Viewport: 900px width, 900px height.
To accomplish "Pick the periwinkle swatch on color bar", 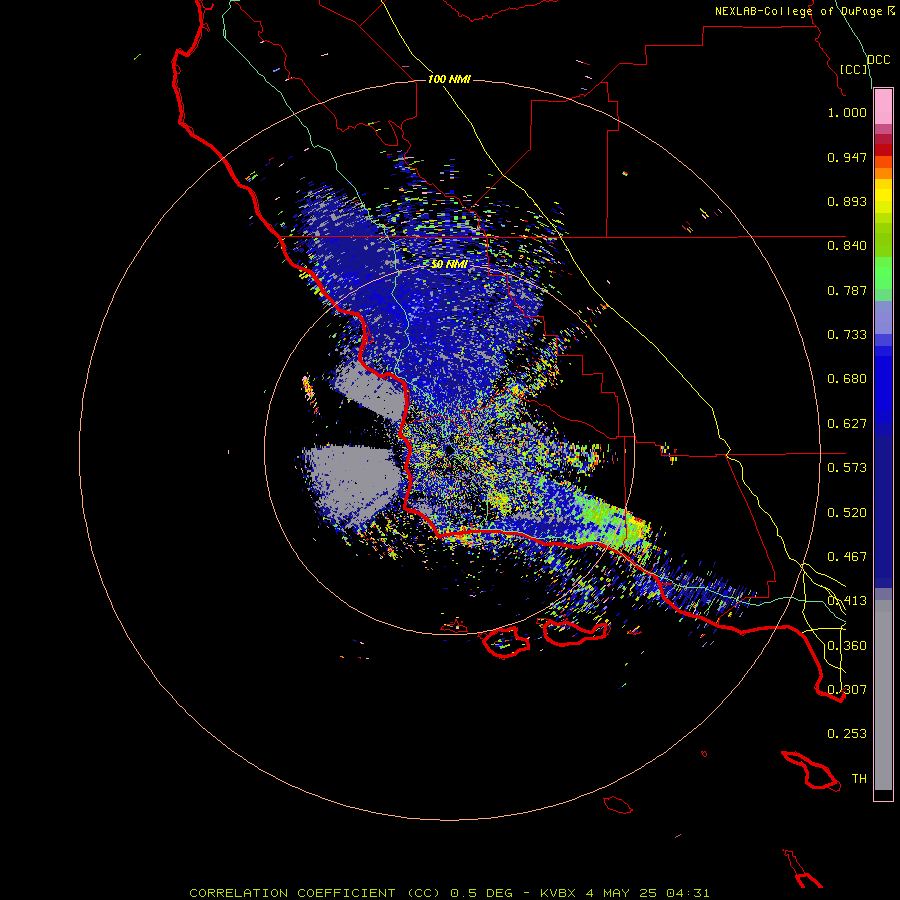I will click(883, 317).
